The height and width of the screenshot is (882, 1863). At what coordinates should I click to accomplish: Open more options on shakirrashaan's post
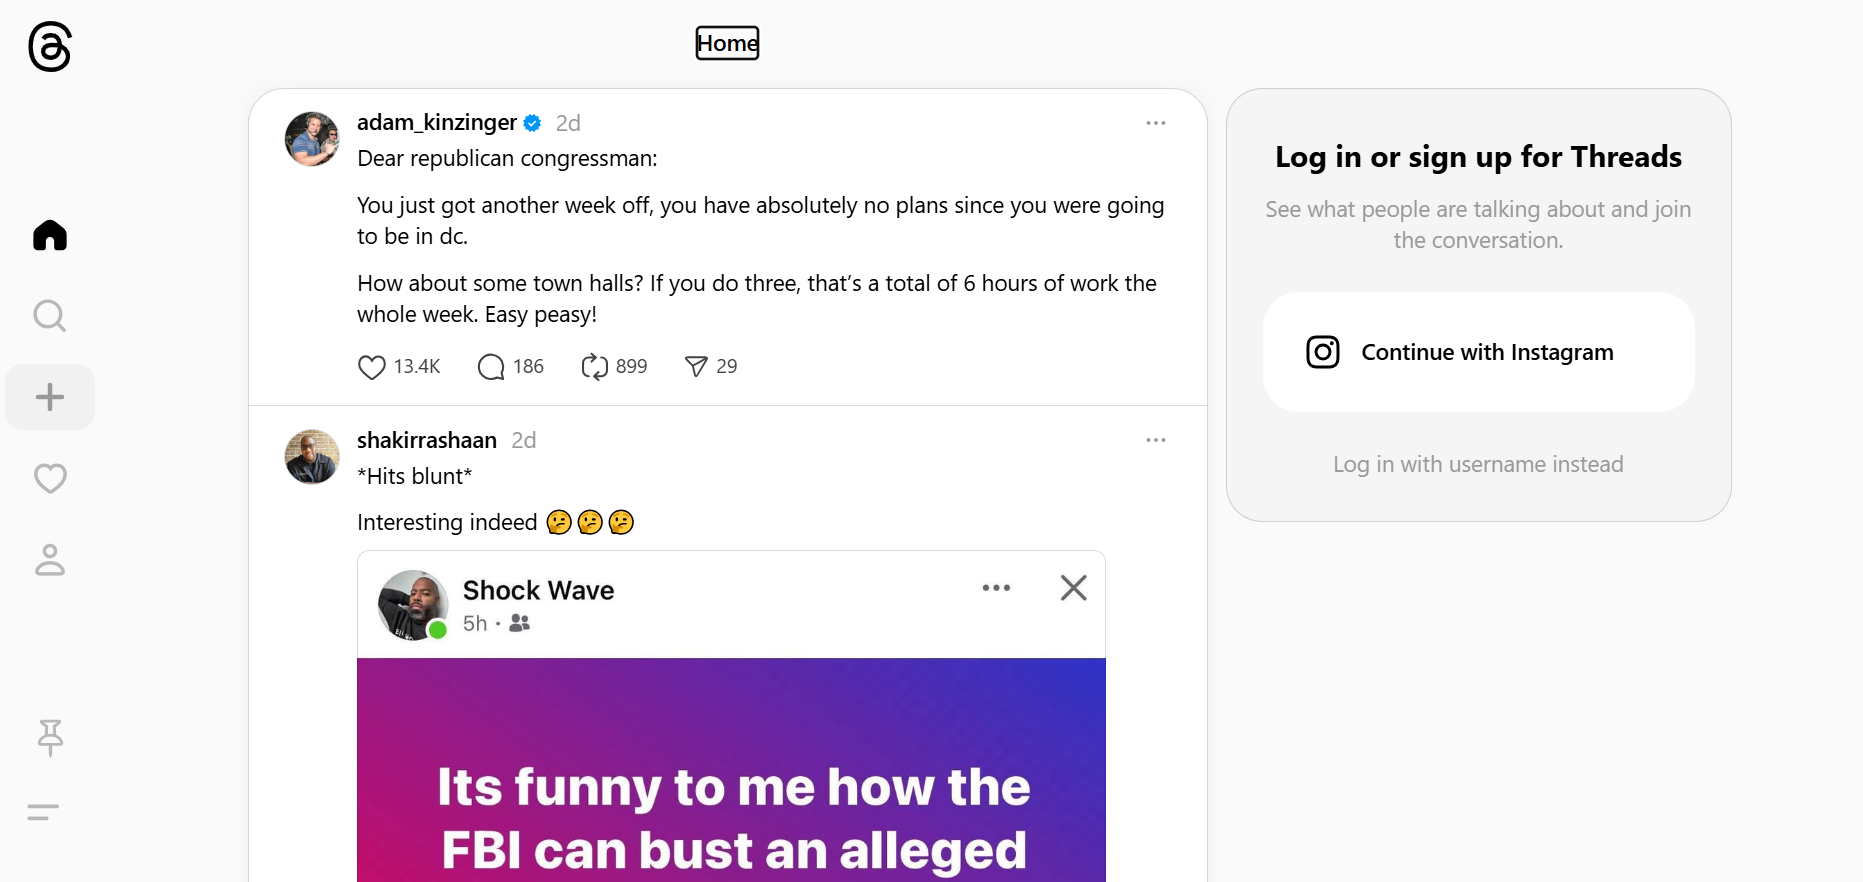(x=1156, y=440)
